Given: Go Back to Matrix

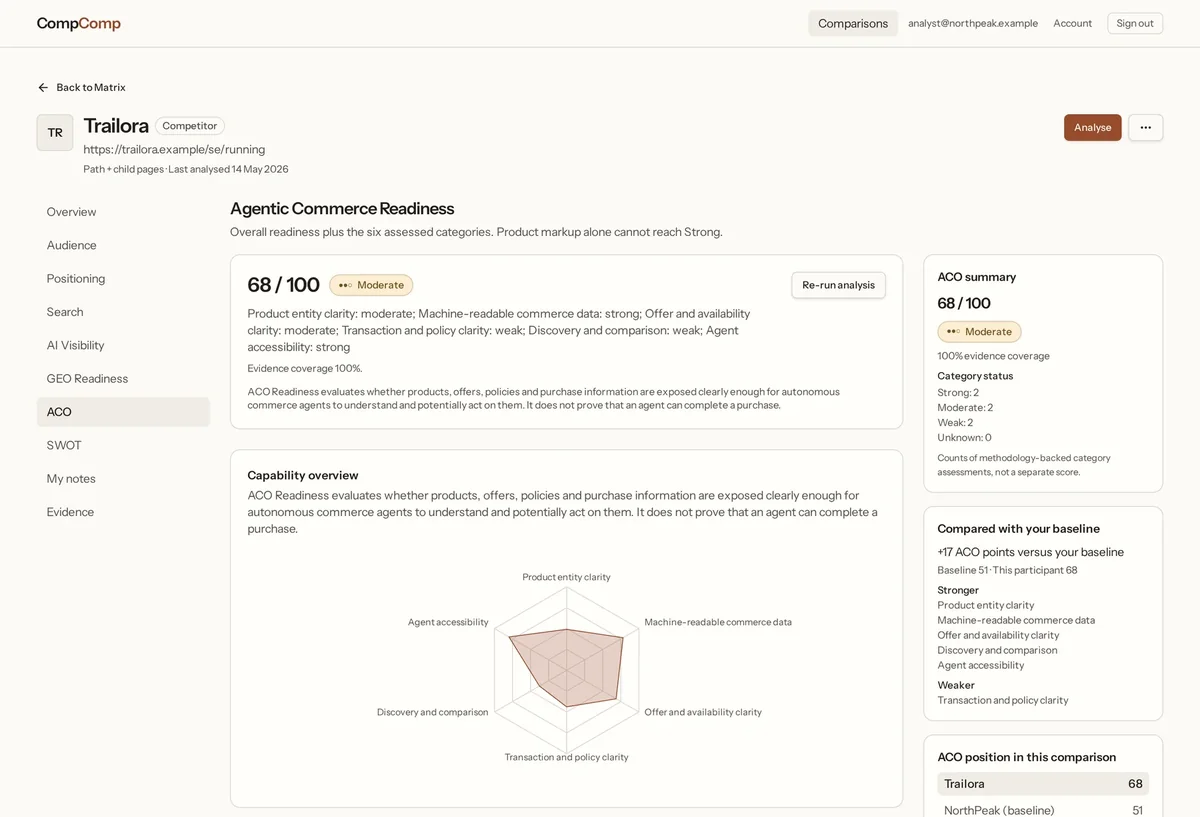Looking at the screenshot, I should click(x=82, y=87).
